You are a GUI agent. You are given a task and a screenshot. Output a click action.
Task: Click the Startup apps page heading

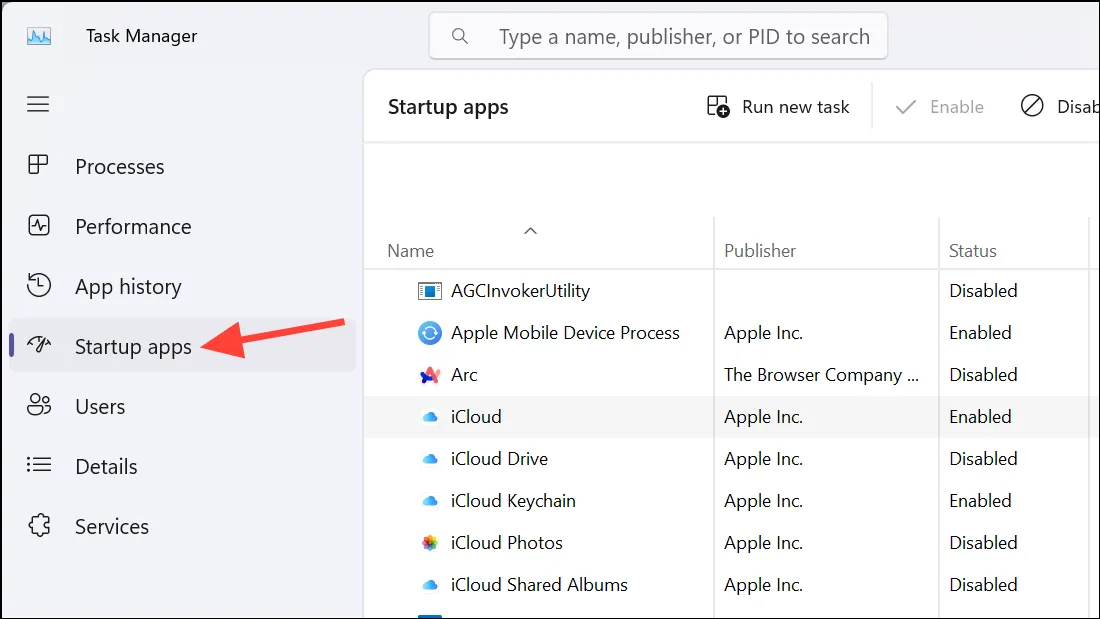[448, 107]
